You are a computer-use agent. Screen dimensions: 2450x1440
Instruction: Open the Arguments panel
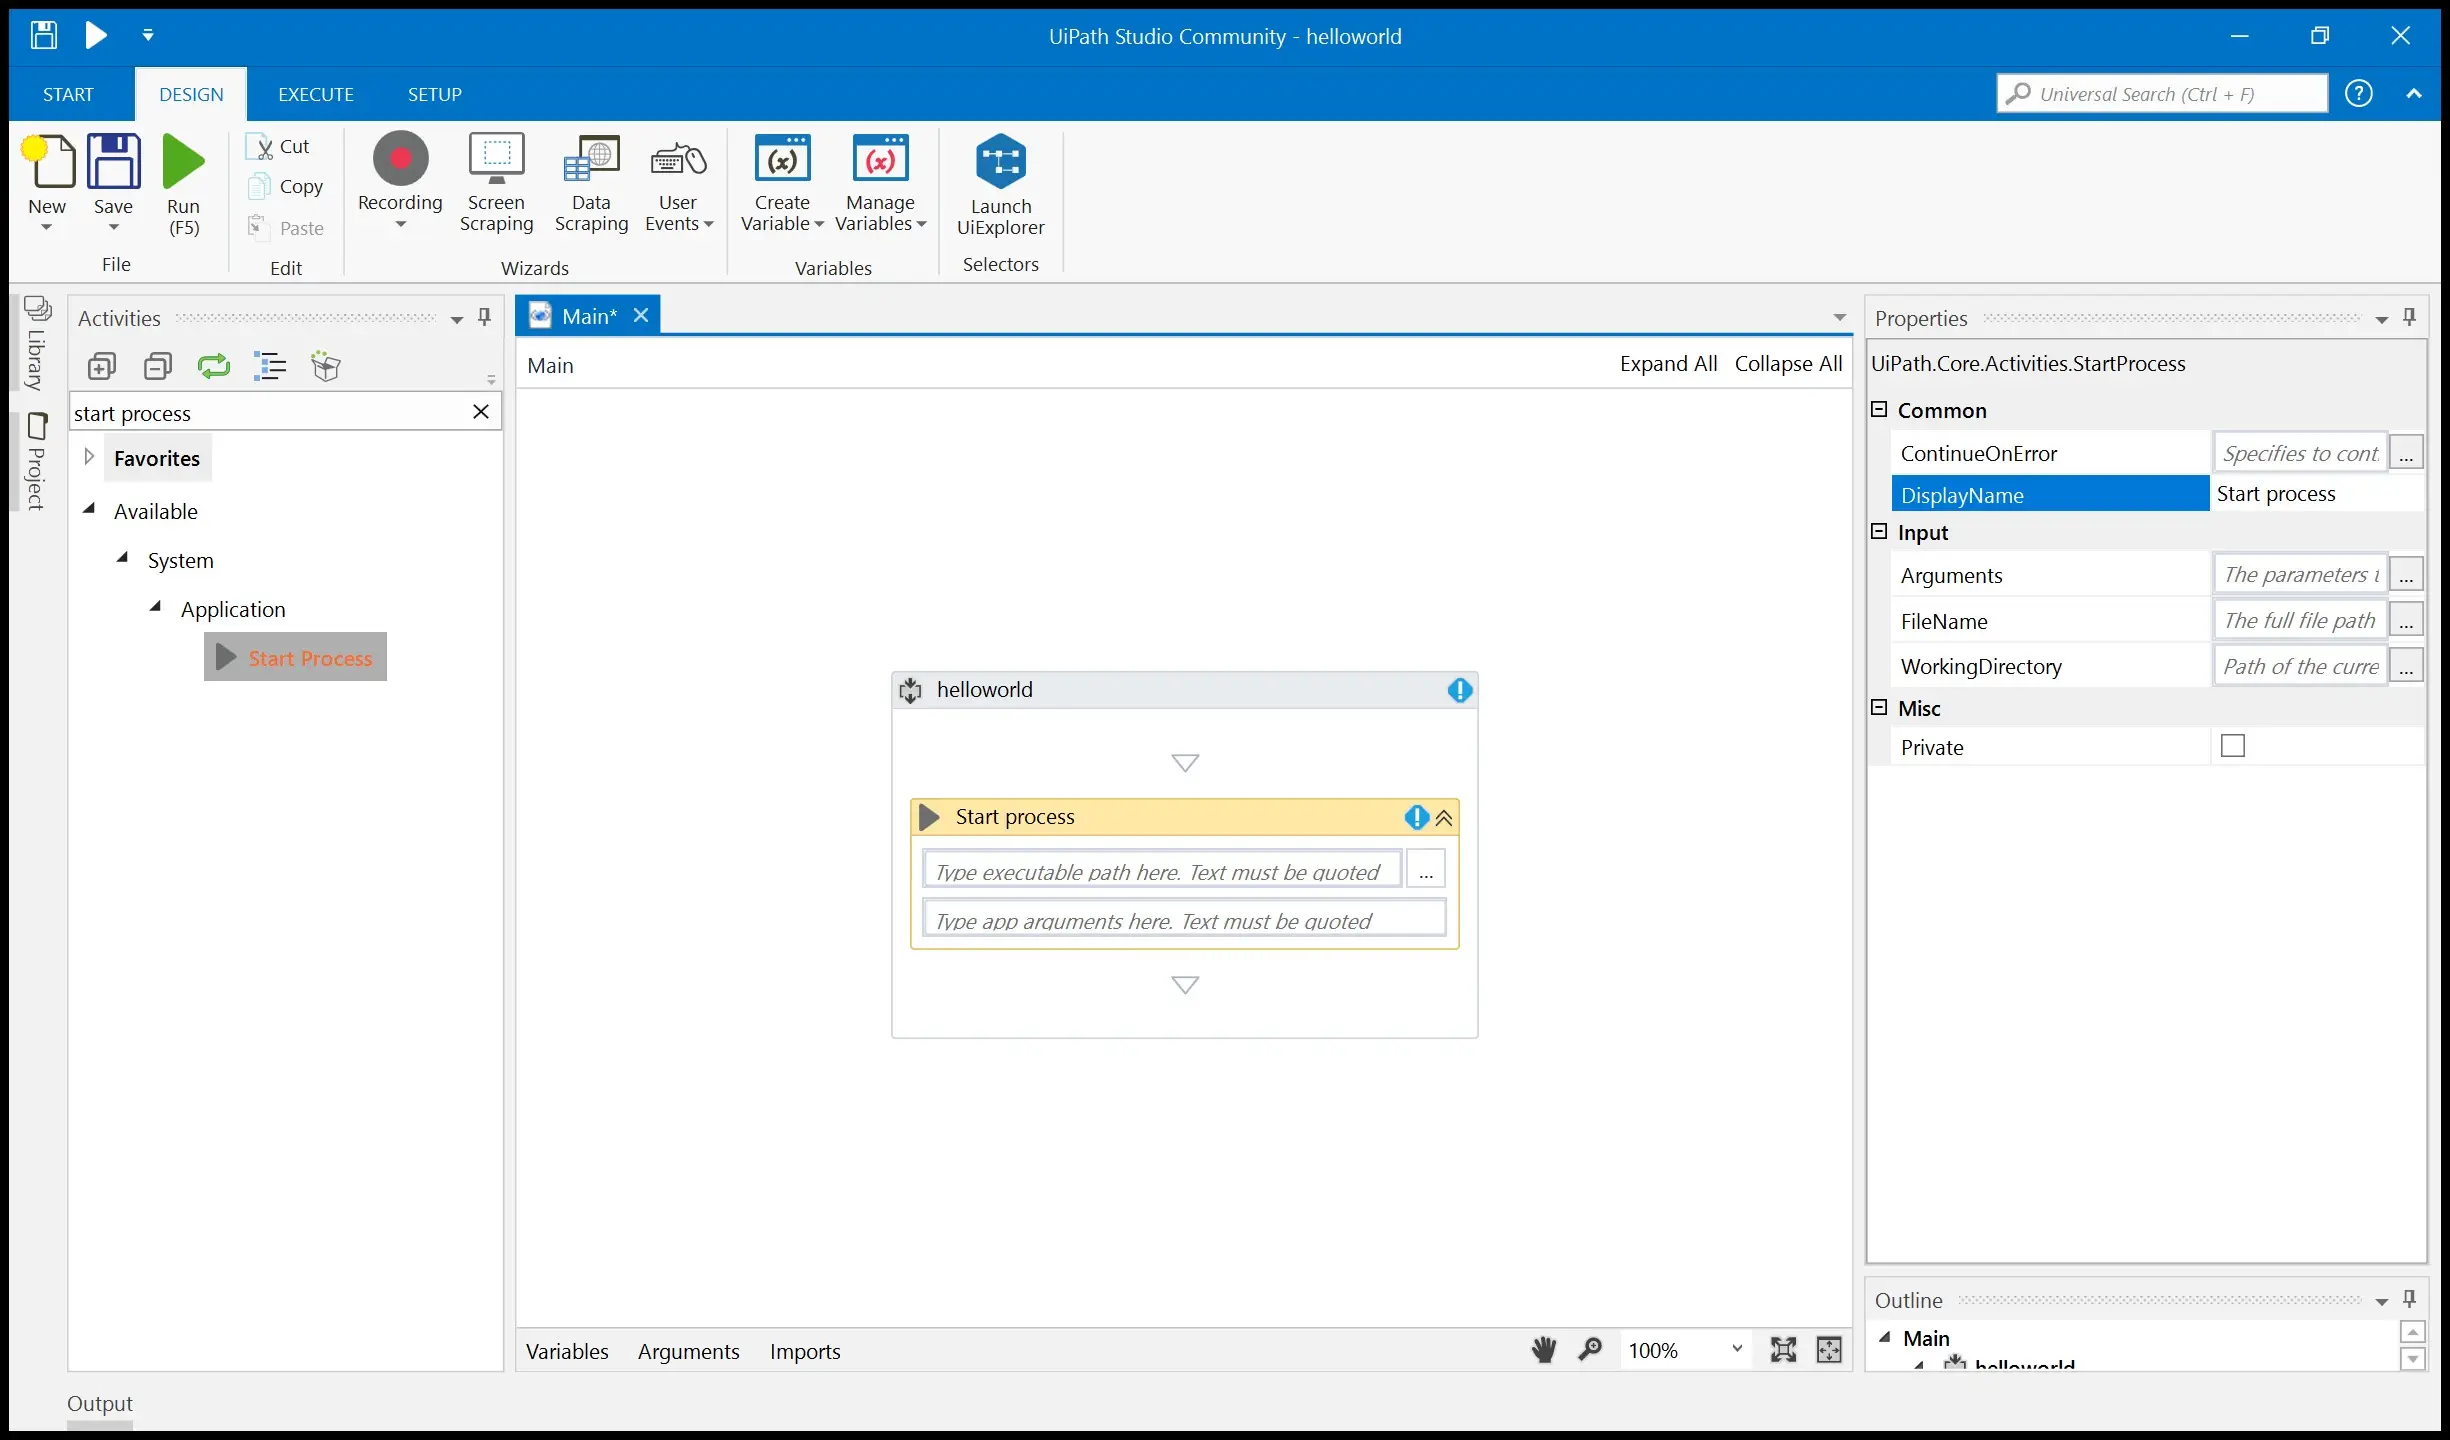(x=689, y=1352)
